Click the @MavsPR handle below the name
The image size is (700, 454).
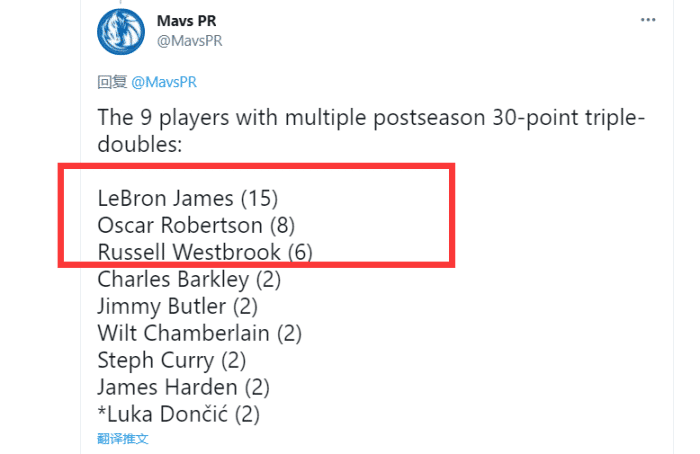pyautogui.click(x=191, y=41)
